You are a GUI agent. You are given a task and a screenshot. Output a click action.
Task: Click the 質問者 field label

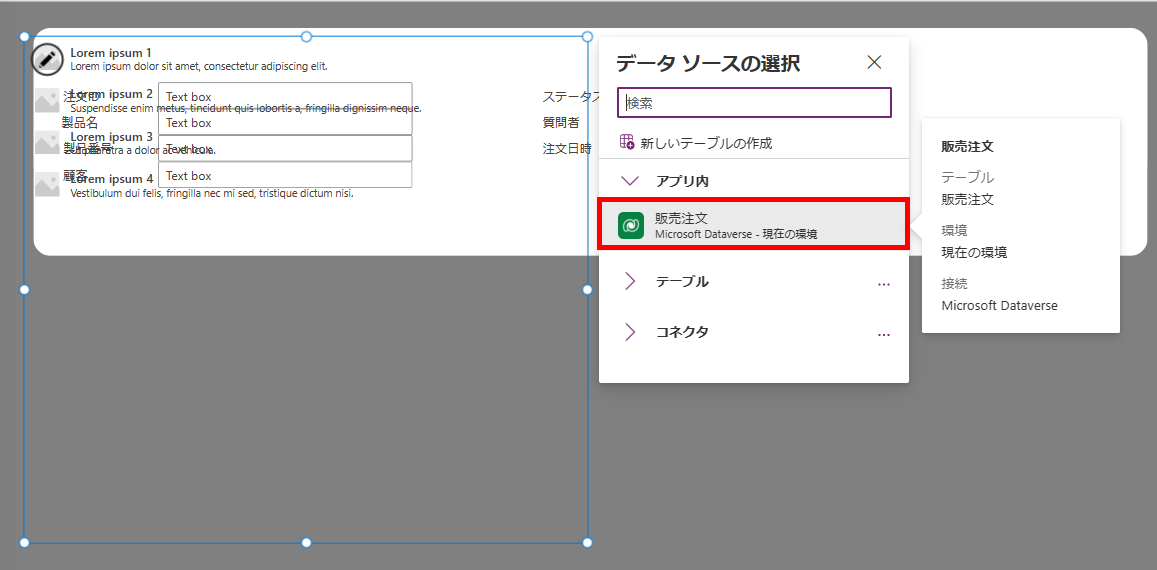(561, 123)
